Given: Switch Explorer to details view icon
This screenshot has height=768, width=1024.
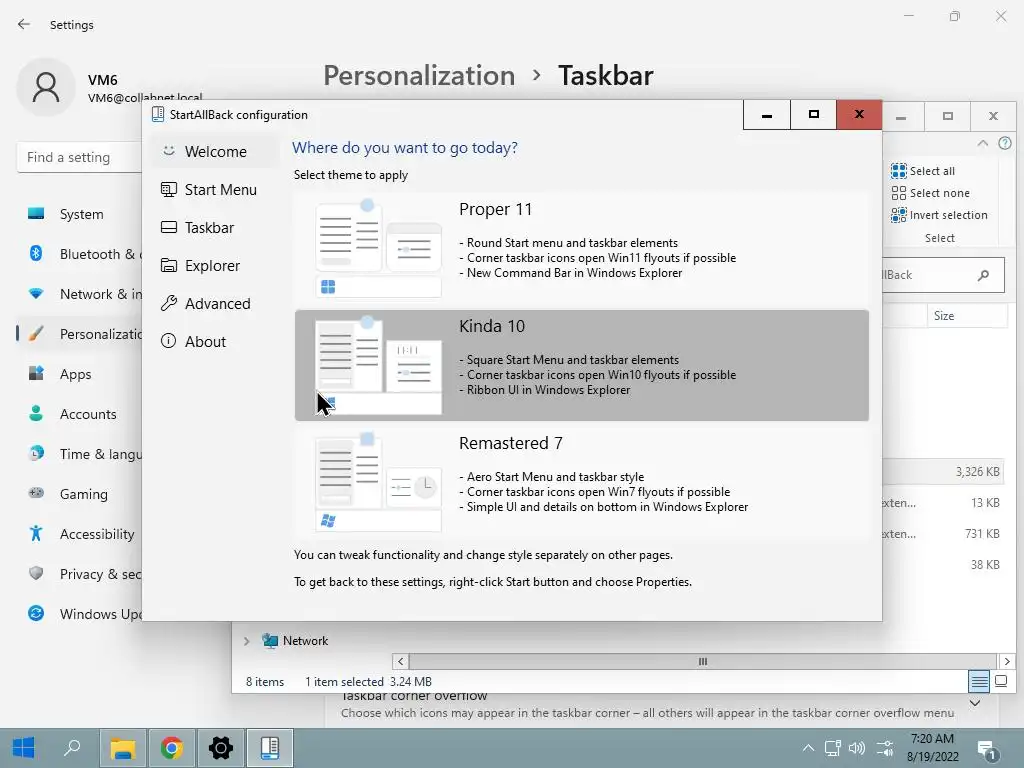Looking at the screenshot, I should [x=979, y=682].
